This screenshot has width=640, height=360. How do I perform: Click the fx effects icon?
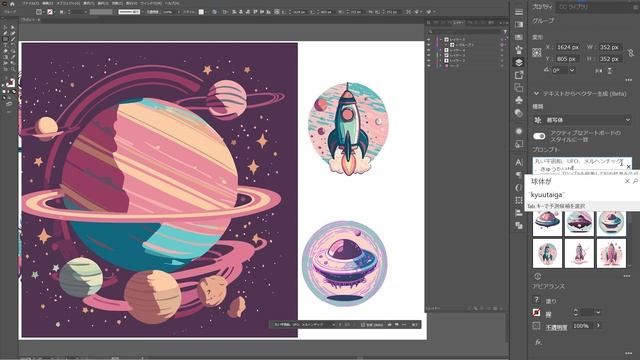538,342
